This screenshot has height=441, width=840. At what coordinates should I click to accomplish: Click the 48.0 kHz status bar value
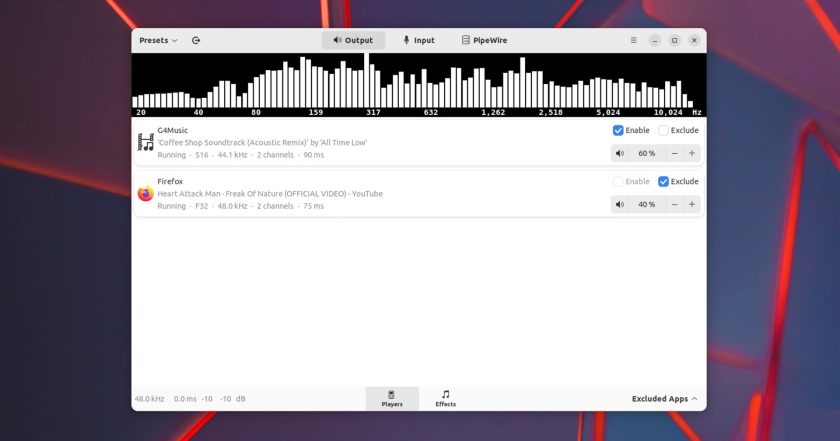click(x=149, y=399)
